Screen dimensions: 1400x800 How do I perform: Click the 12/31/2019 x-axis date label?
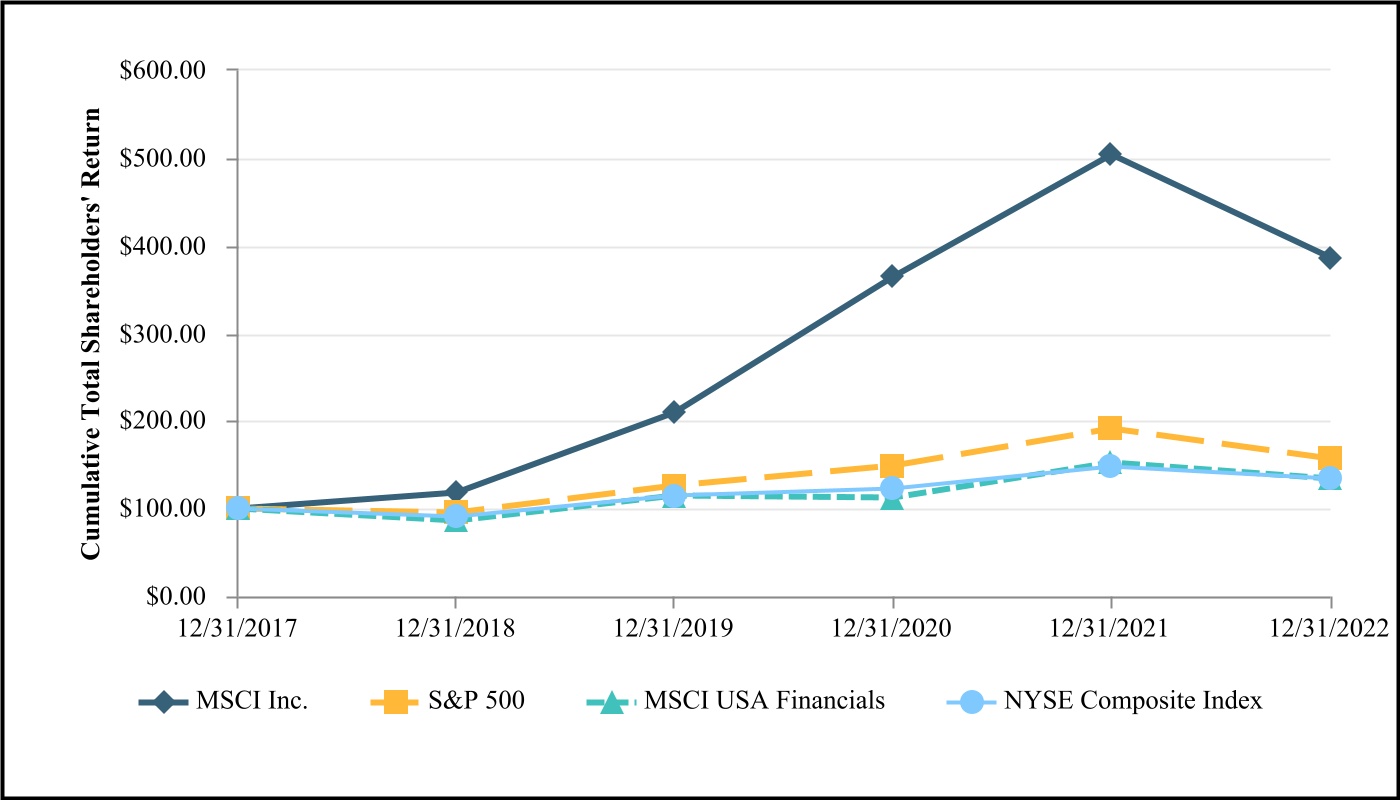click(672, 627)
